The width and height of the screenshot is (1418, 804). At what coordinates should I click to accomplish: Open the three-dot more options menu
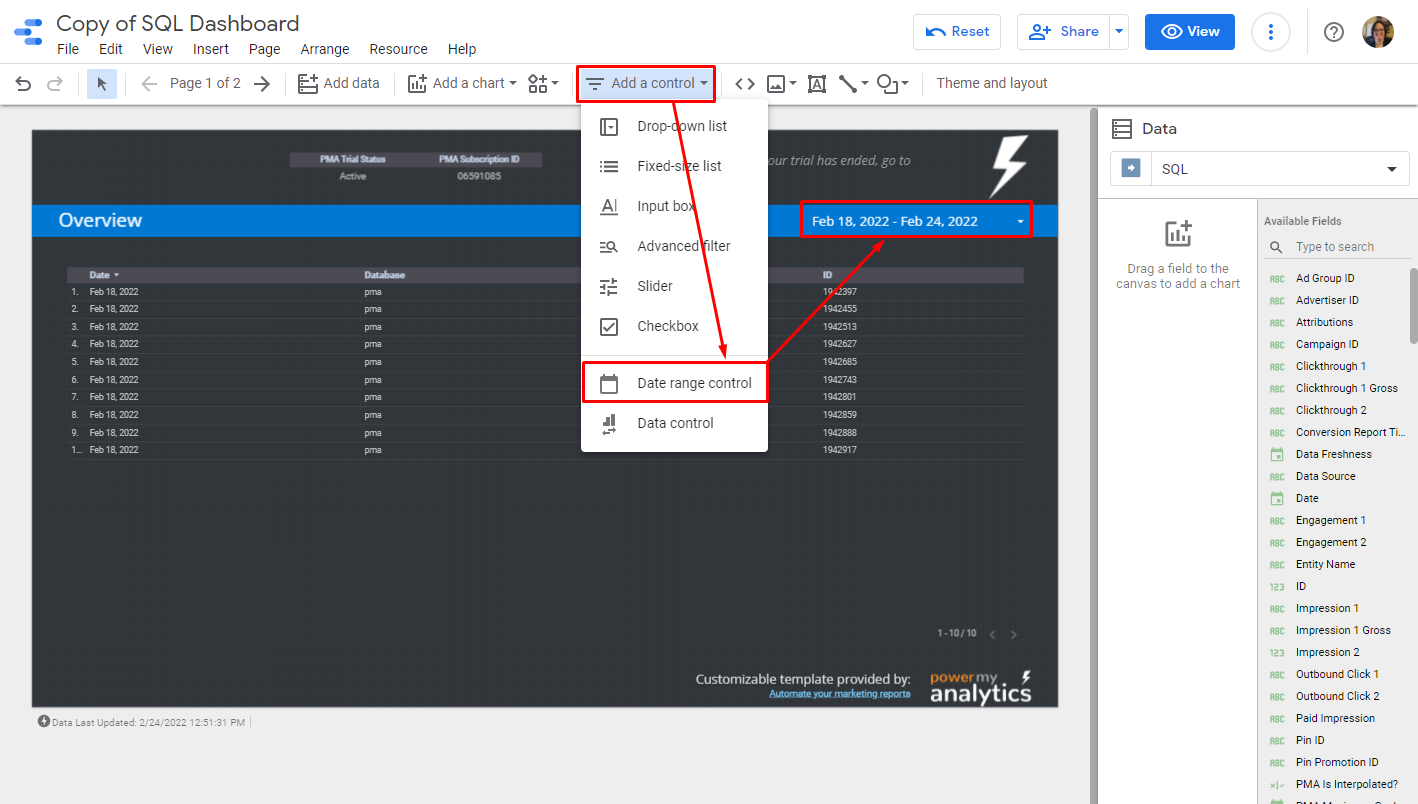(x=1271, y=32)
